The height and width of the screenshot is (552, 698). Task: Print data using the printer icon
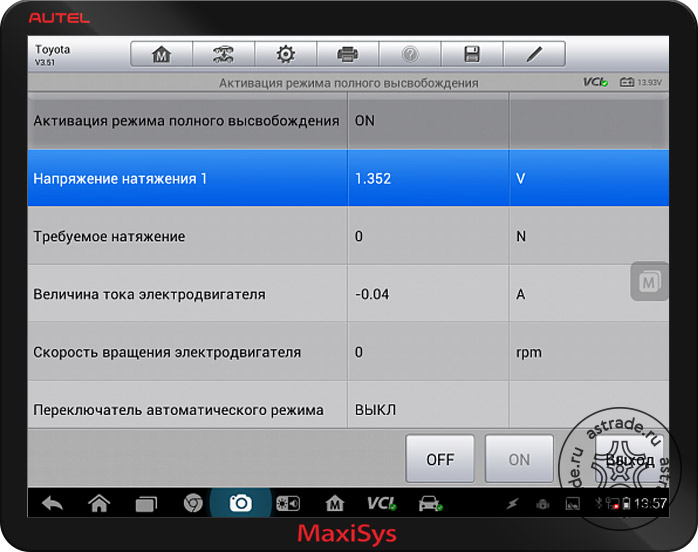[348, 54]
